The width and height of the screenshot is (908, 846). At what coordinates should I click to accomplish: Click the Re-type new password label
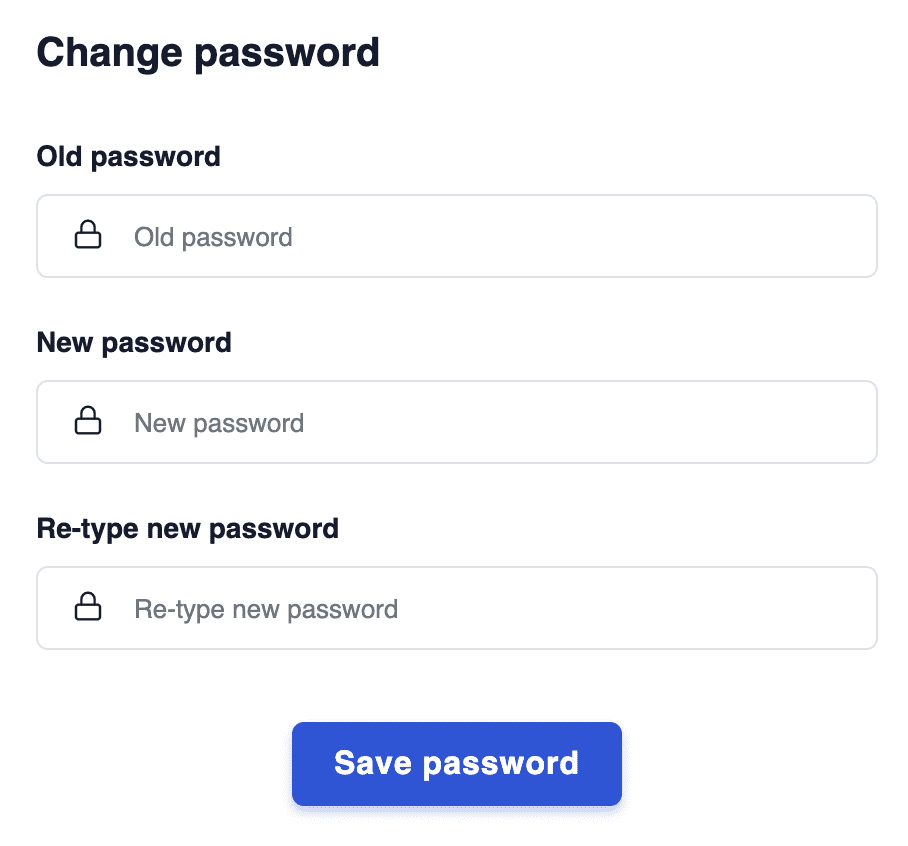pos(188,528)
